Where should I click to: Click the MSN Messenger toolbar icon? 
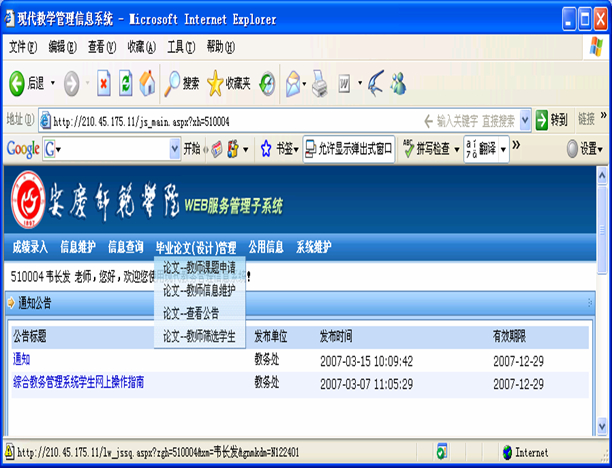(398, 83)
